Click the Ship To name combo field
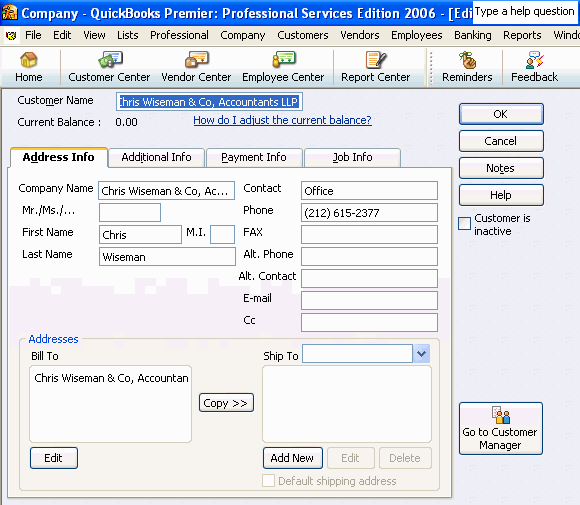 click(357, 354)
